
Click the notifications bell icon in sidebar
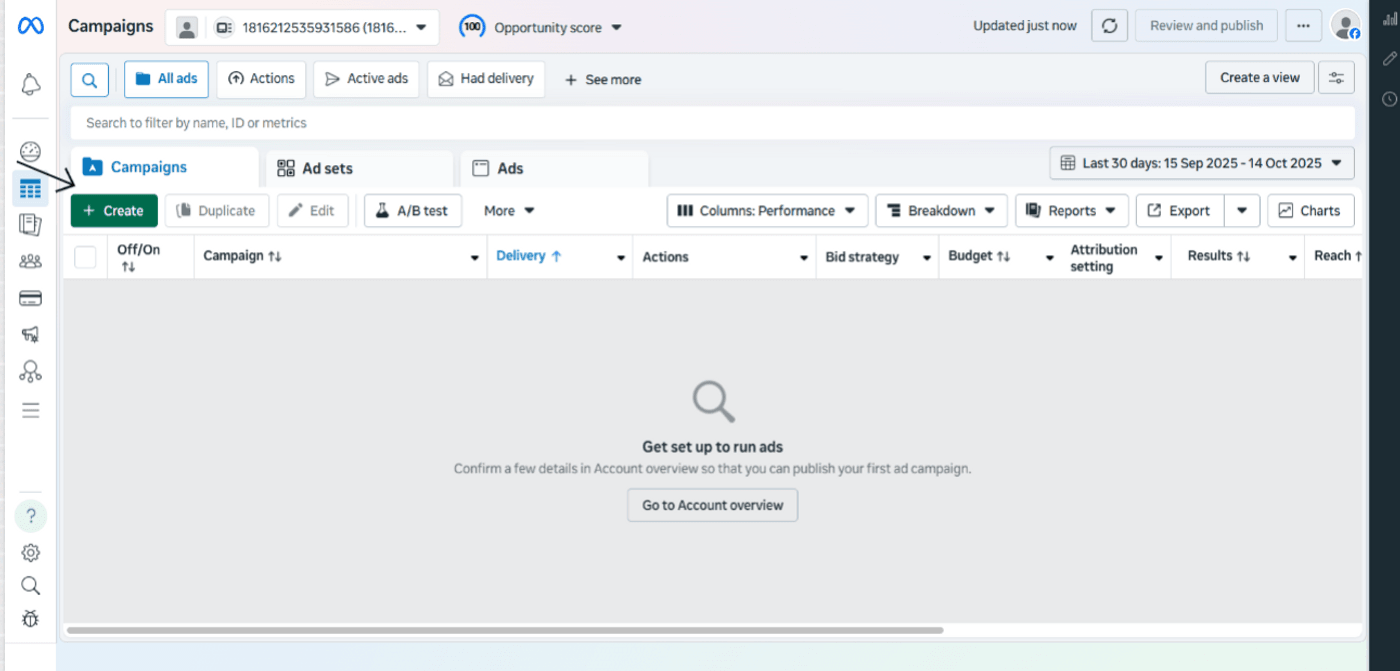31,84
